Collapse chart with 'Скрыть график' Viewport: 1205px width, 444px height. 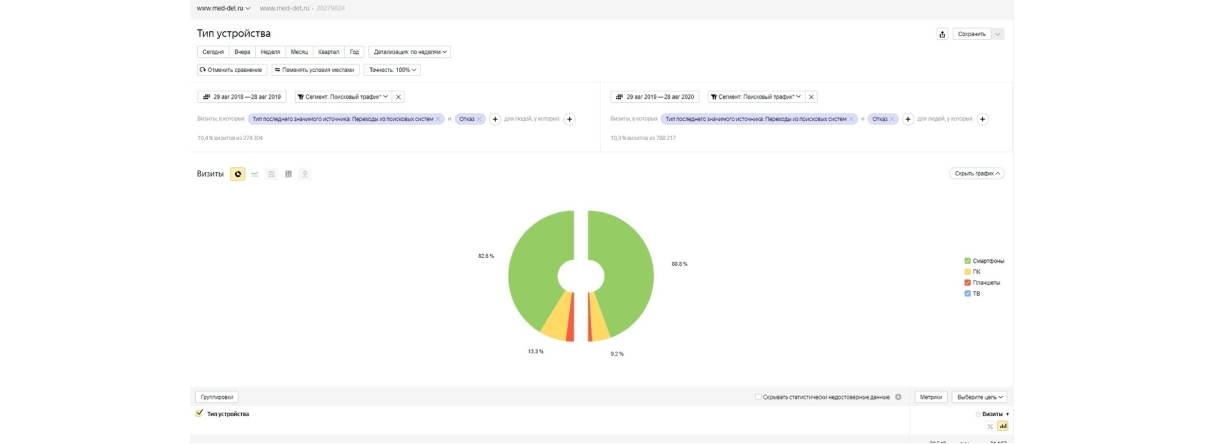tap(977, 174)
